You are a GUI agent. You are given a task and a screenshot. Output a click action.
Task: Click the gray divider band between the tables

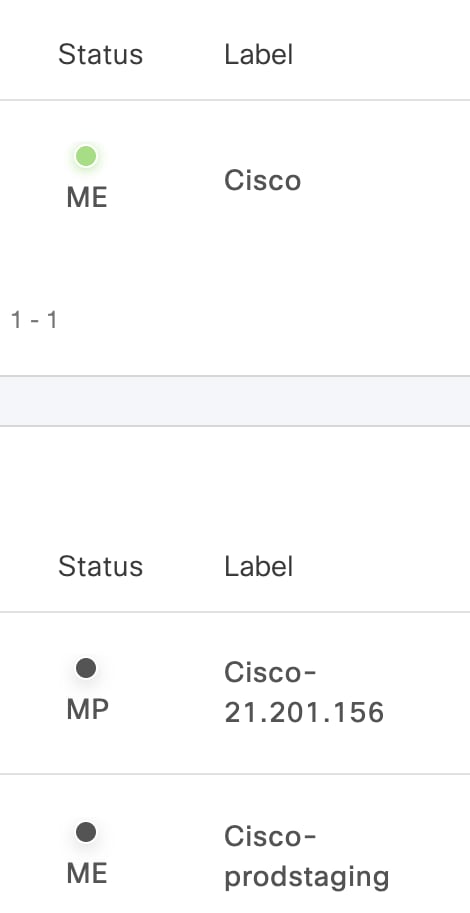pyautogui.click(x=235, y=401)
